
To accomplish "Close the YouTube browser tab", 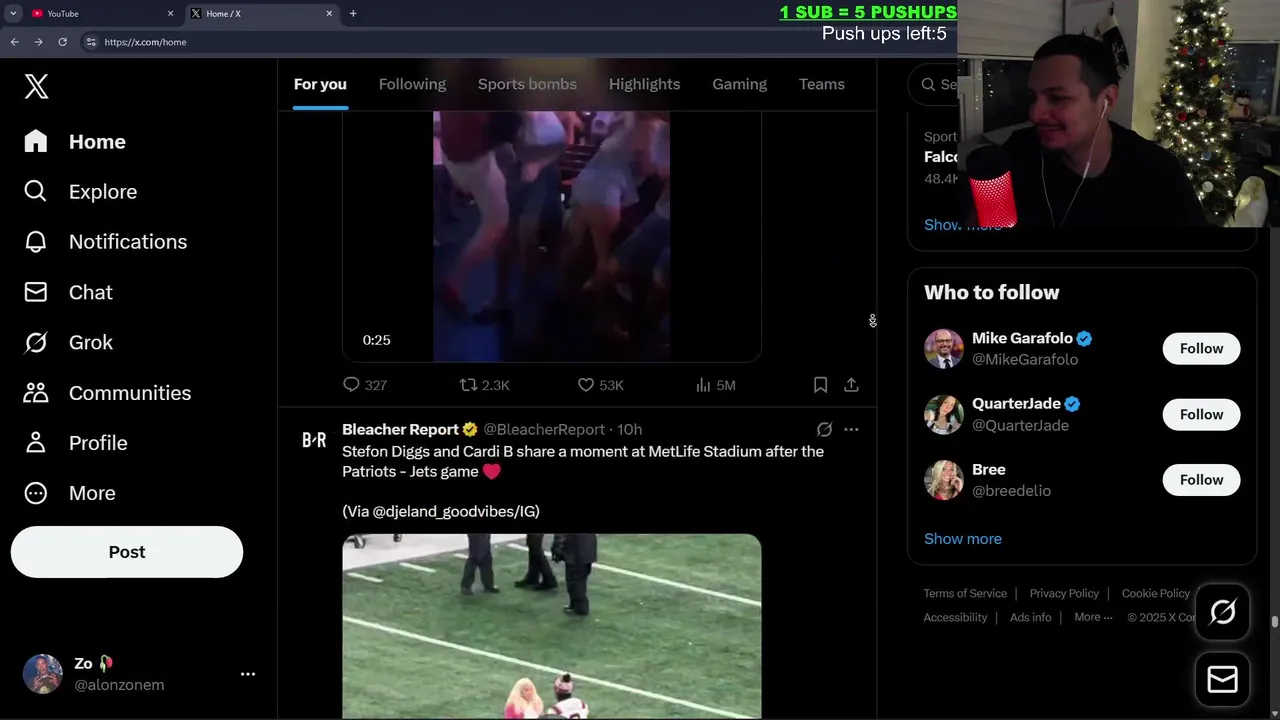I will click(x=170, y=13).
